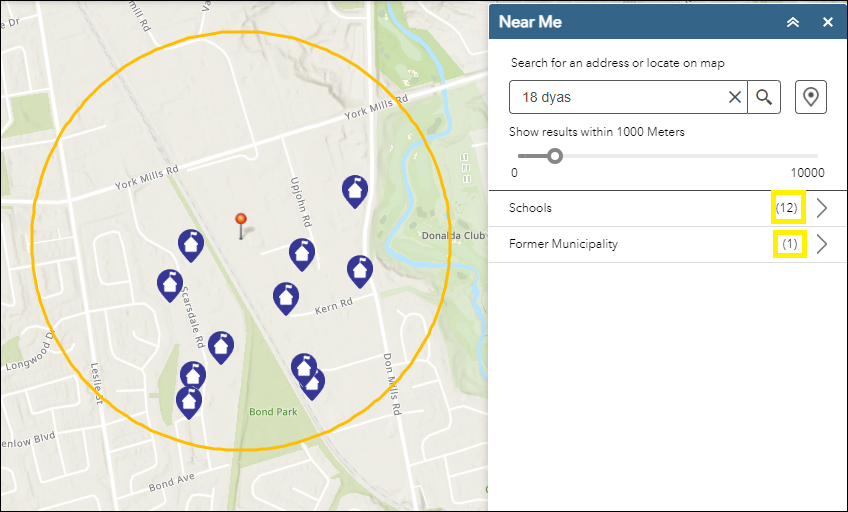The height and width of the screenshot is (512, 848).
Task: Click the locate on map pin button
Action: tap(810, 97)
